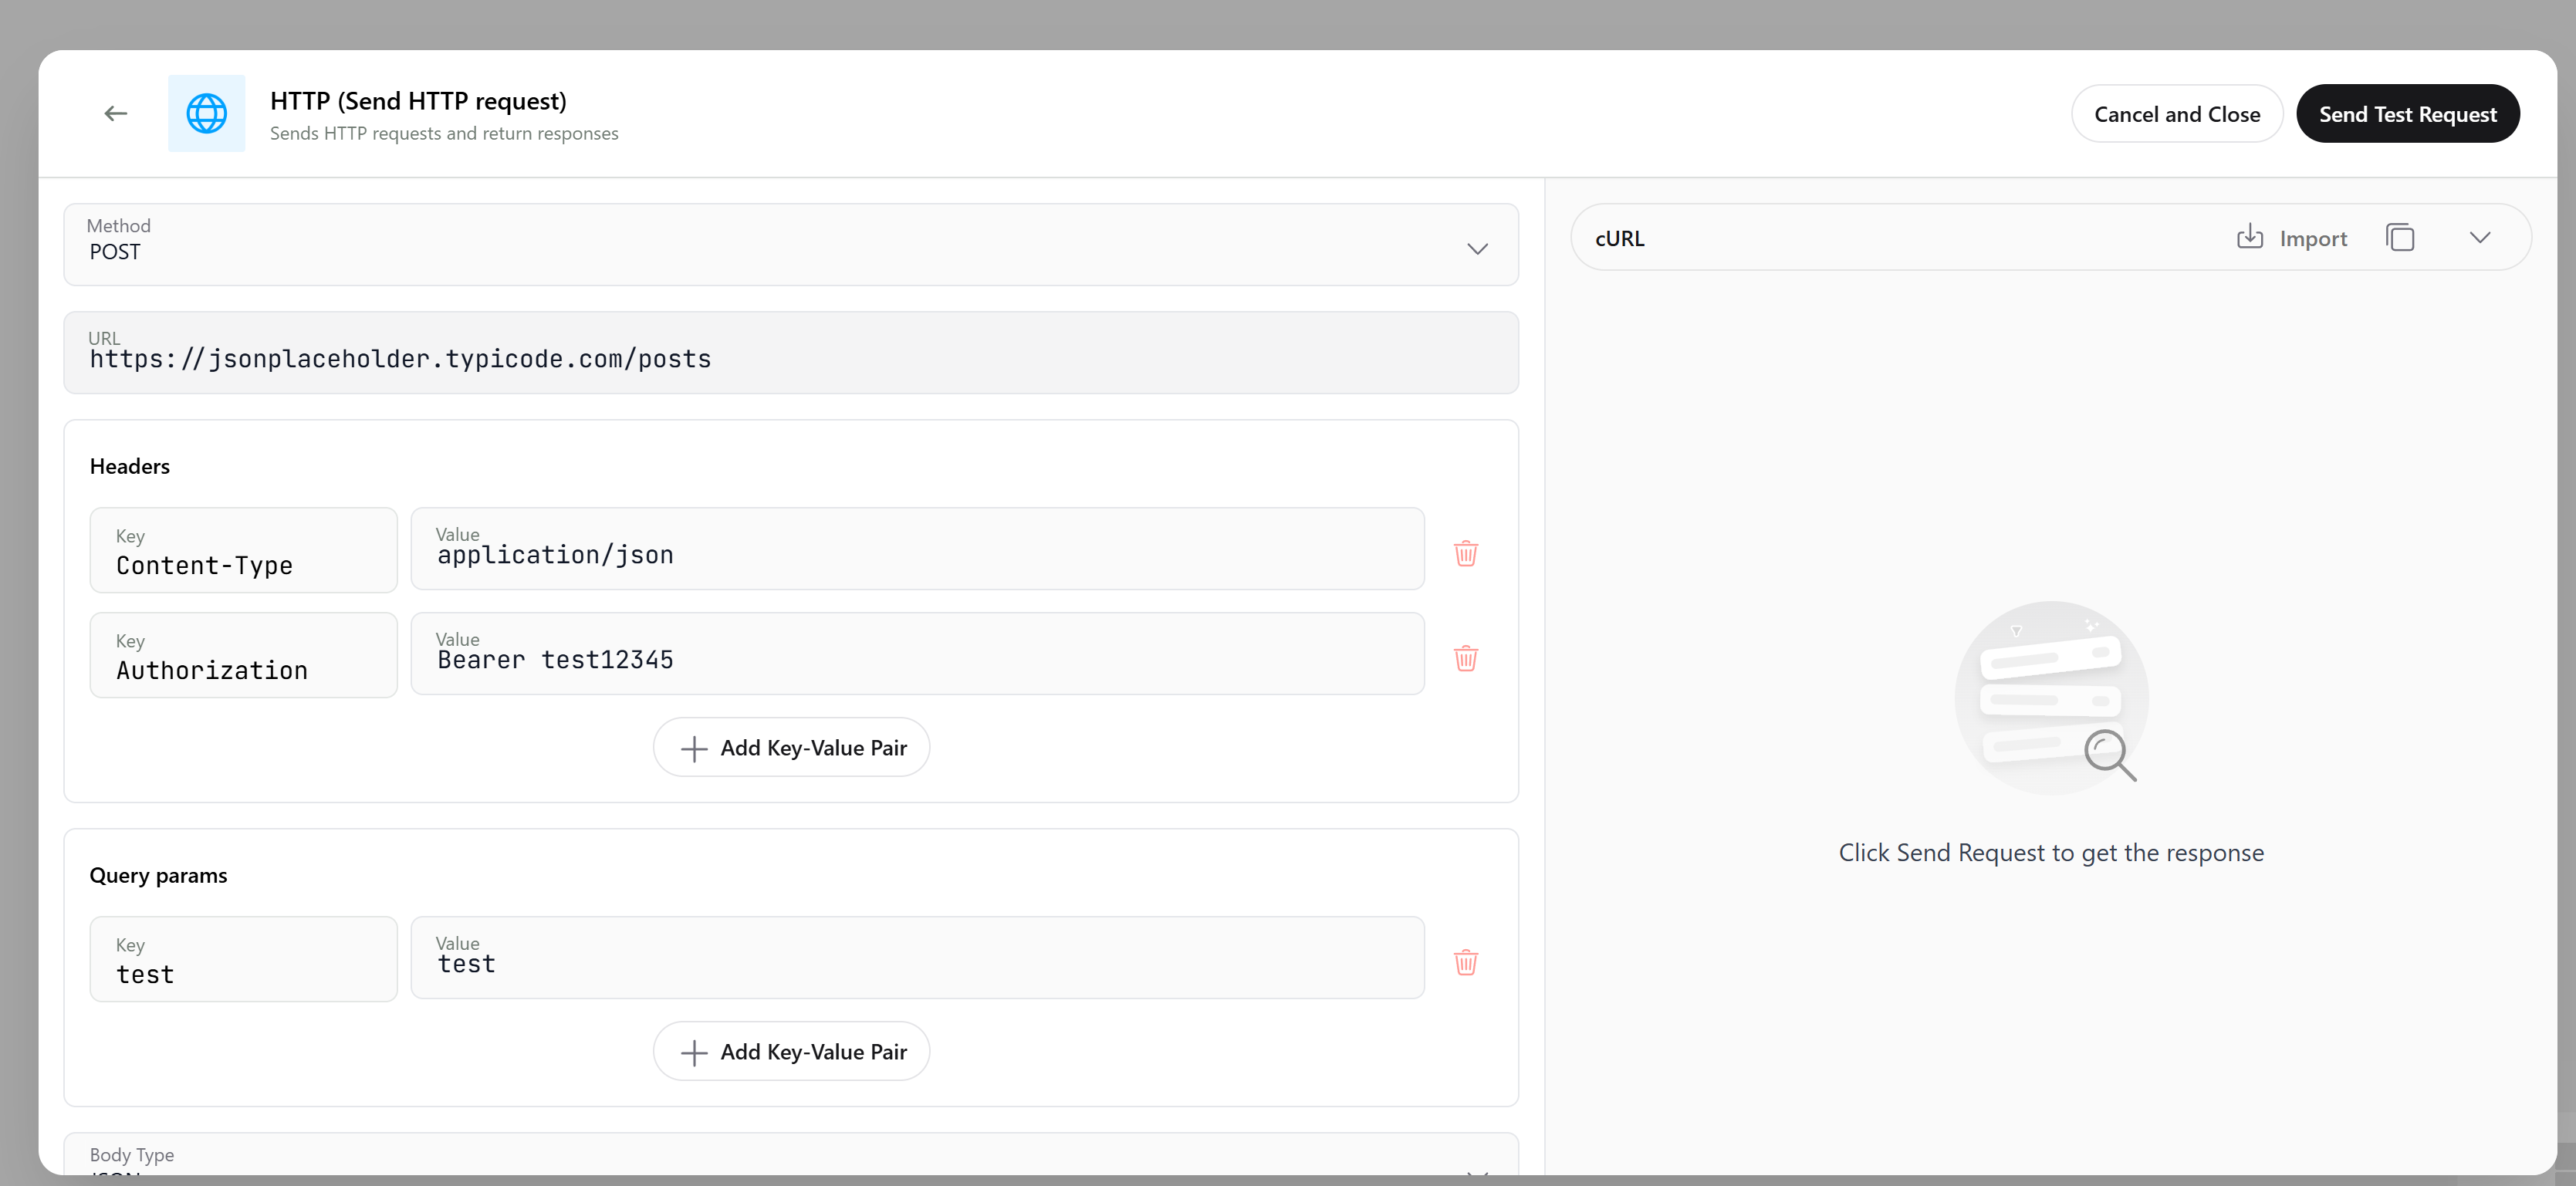Click the Import icon in cURL panel

[2249, 237]
